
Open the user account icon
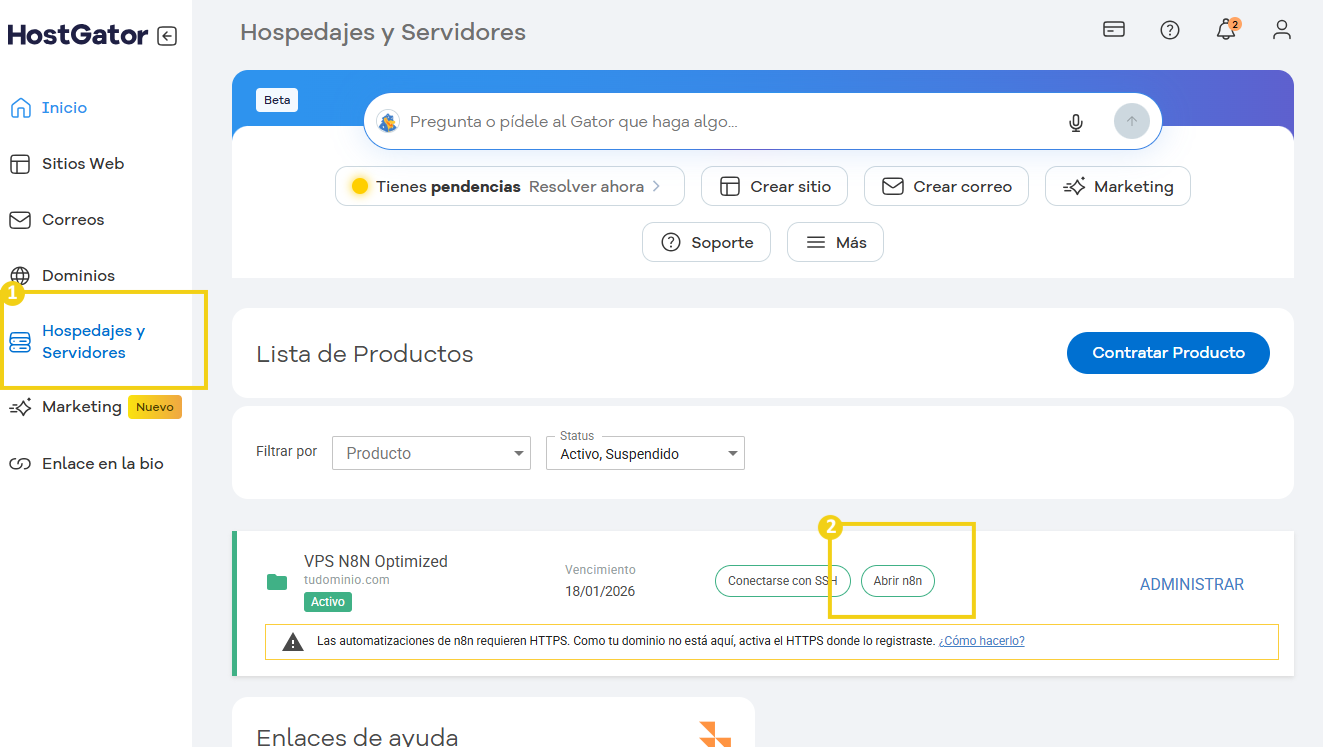tap(1281, 30)
